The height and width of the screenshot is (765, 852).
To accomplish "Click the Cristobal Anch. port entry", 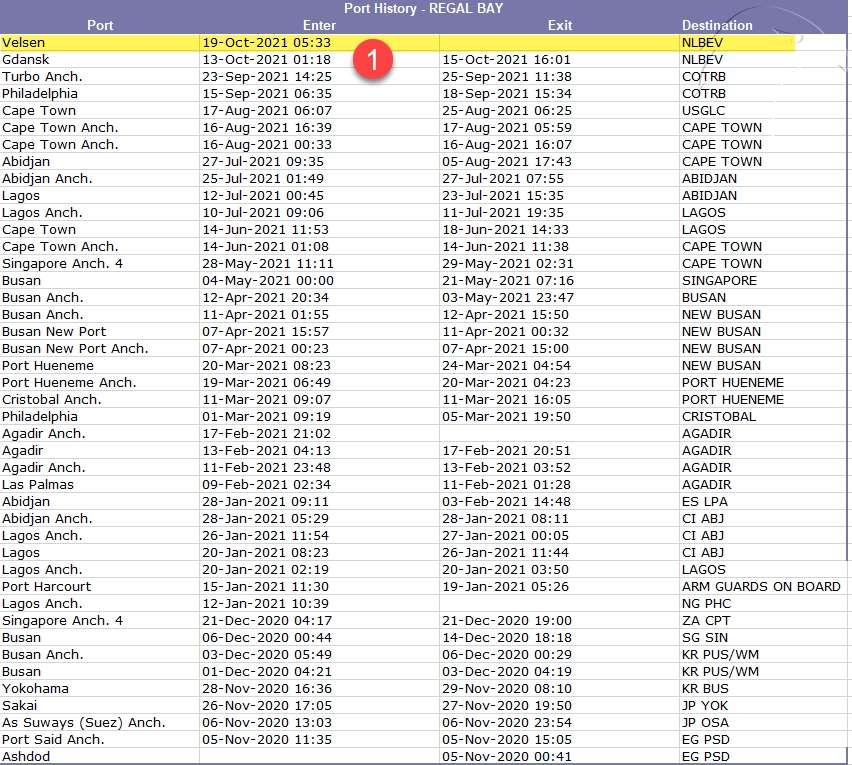I will coord(52,400).
